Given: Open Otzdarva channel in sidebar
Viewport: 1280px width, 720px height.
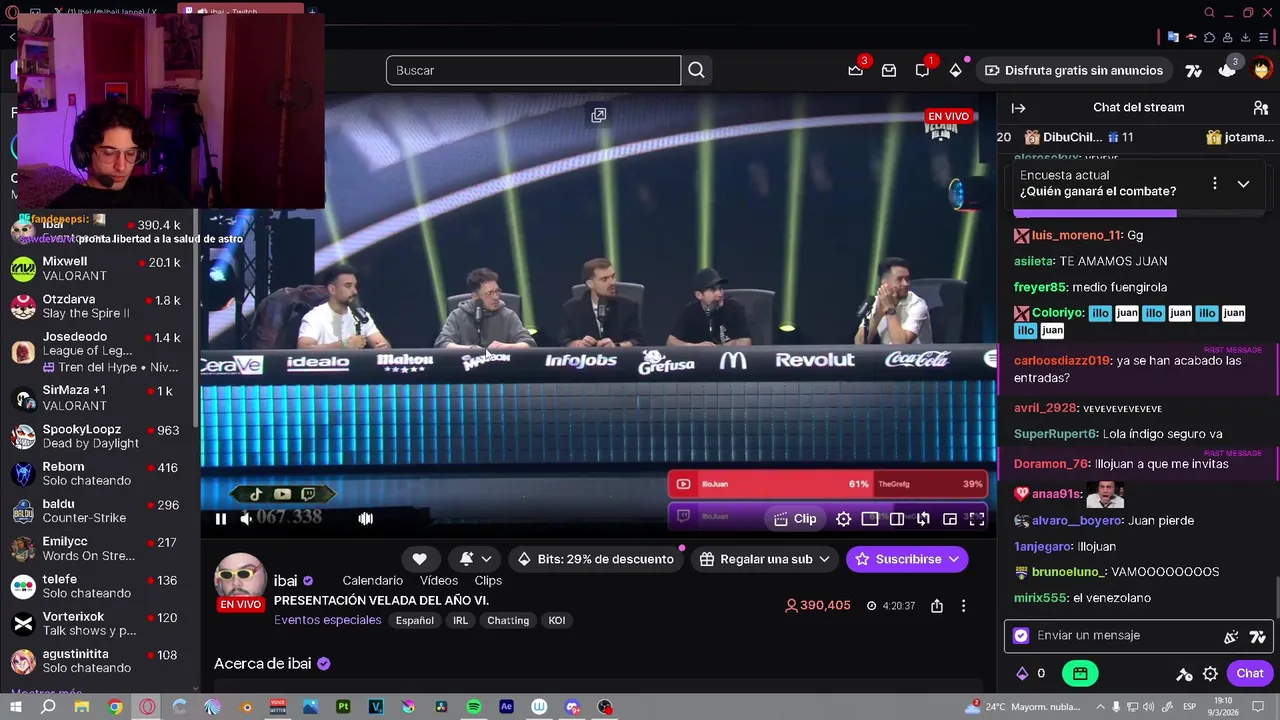Looking at the screenshot, I should click(x=97, y=306).
